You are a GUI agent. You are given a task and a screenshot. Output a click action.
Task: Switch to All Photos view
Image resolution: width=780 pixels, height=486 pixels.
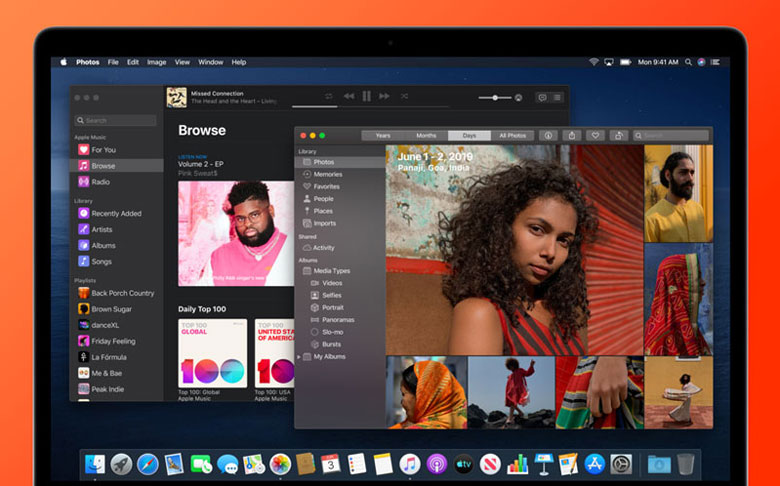click(x=512, y=135)
